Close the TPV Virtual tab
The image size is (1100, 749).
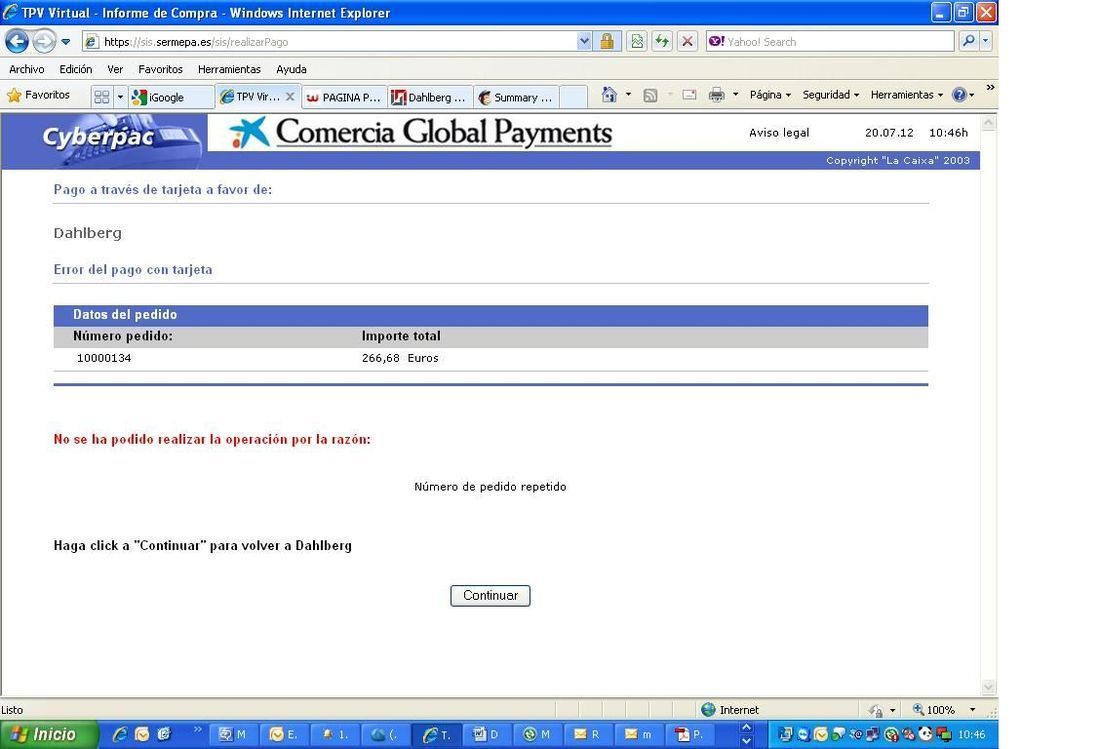coord(290,97)
